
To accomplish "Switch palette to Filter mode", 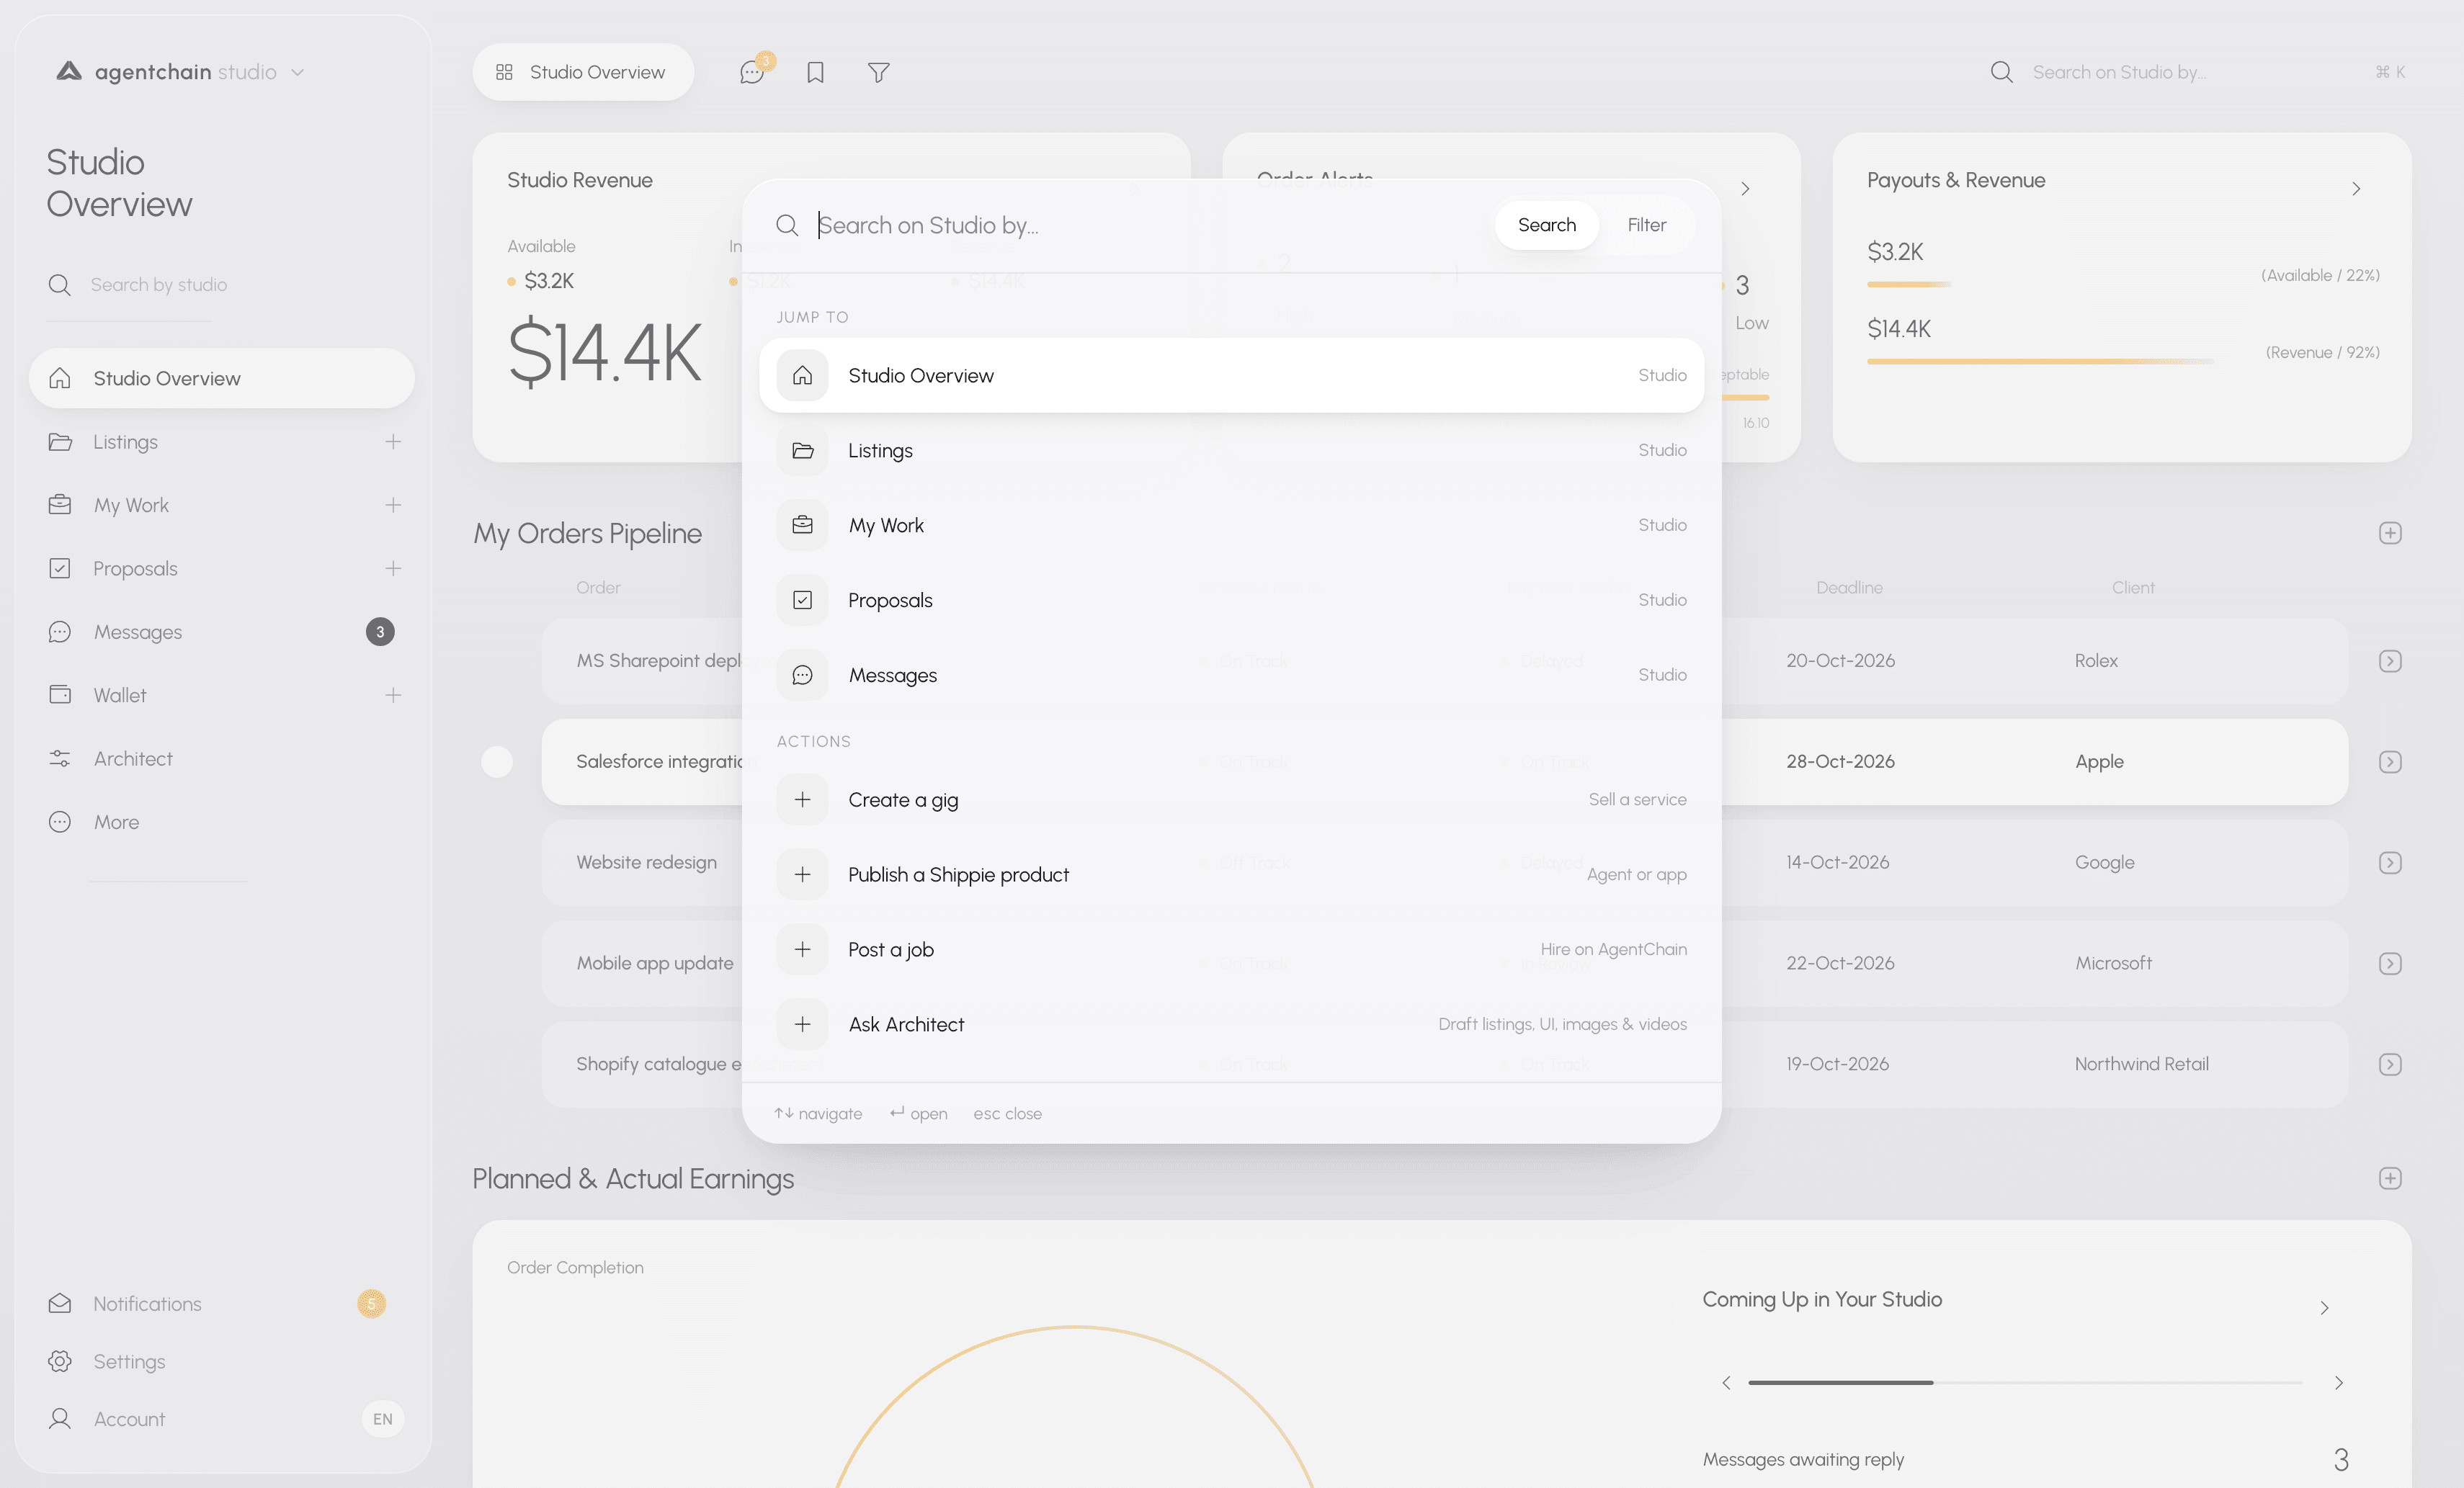I will point(1646,225).
